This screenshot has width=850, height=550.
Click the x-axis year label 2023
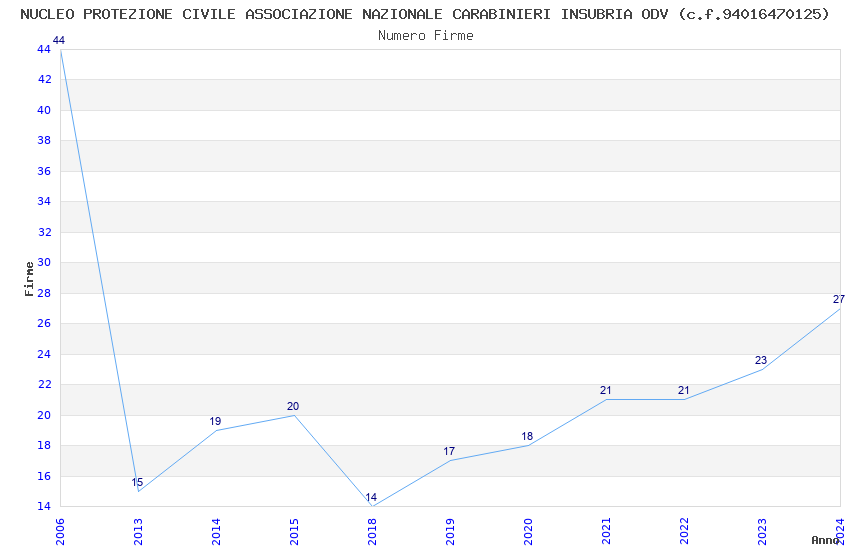(762, 532)
